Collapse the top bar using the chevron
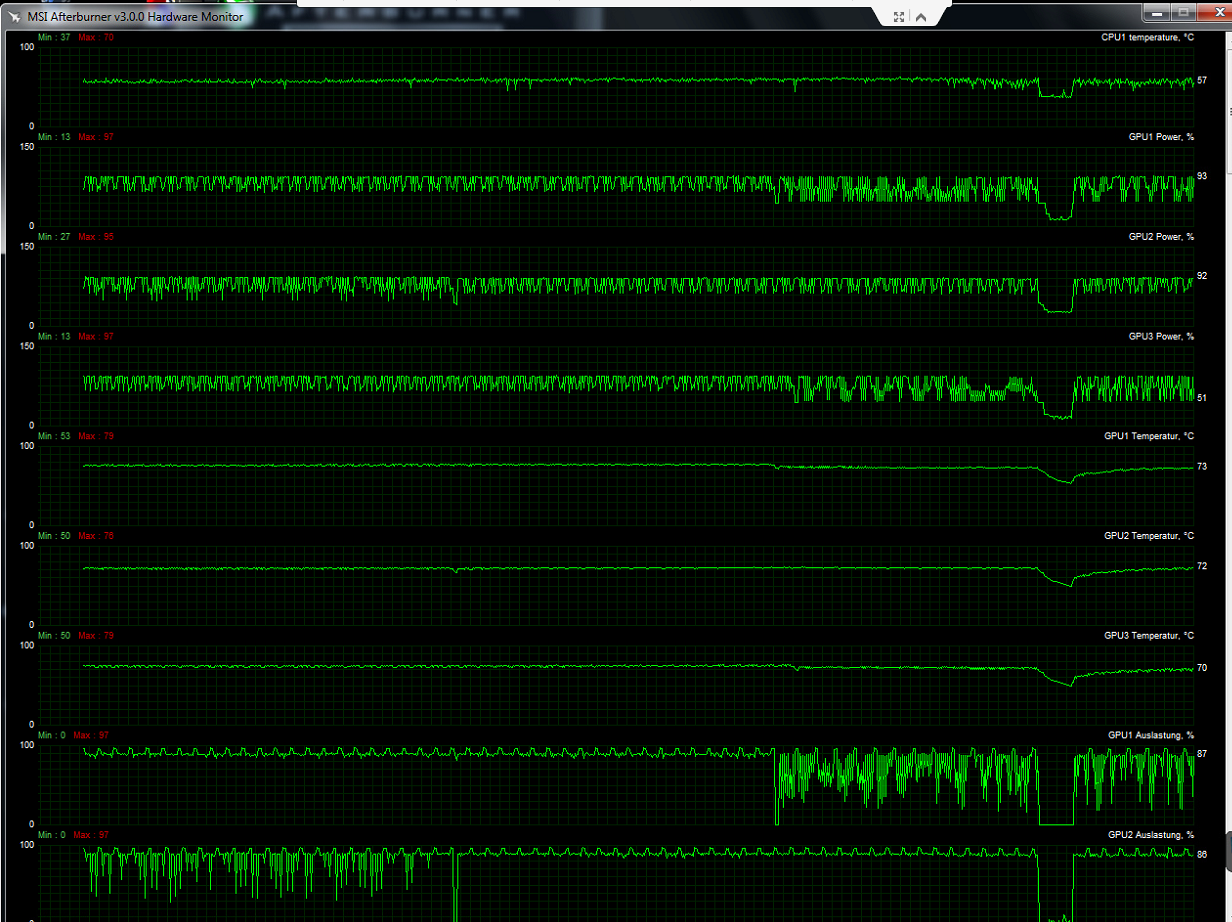The image size is (1232, 922). click(x=920, y=16)
